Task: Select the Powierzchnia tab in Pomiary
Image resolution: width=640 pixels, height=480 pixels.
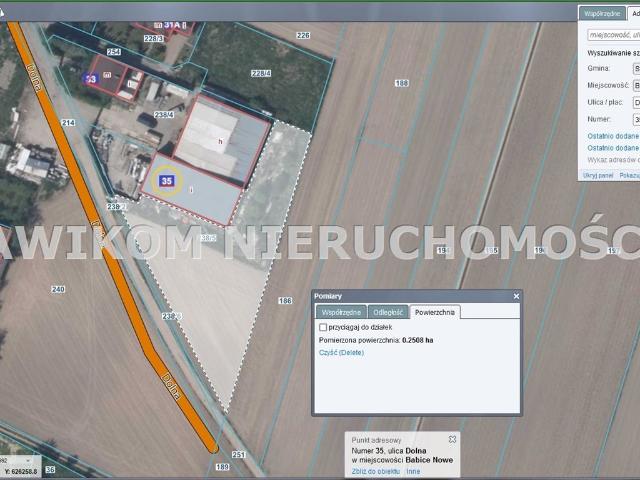Action: pos(435,312)
